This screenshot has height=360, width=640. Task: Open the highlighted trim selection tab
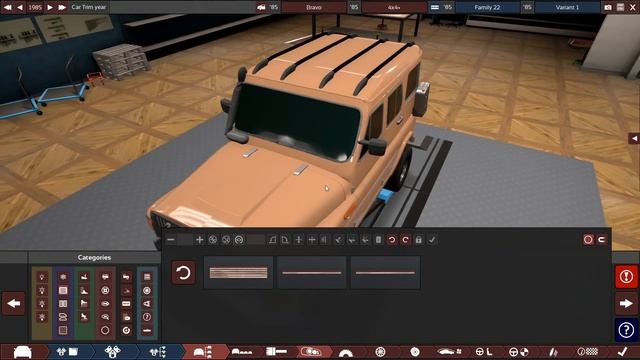tap(203, 352)
